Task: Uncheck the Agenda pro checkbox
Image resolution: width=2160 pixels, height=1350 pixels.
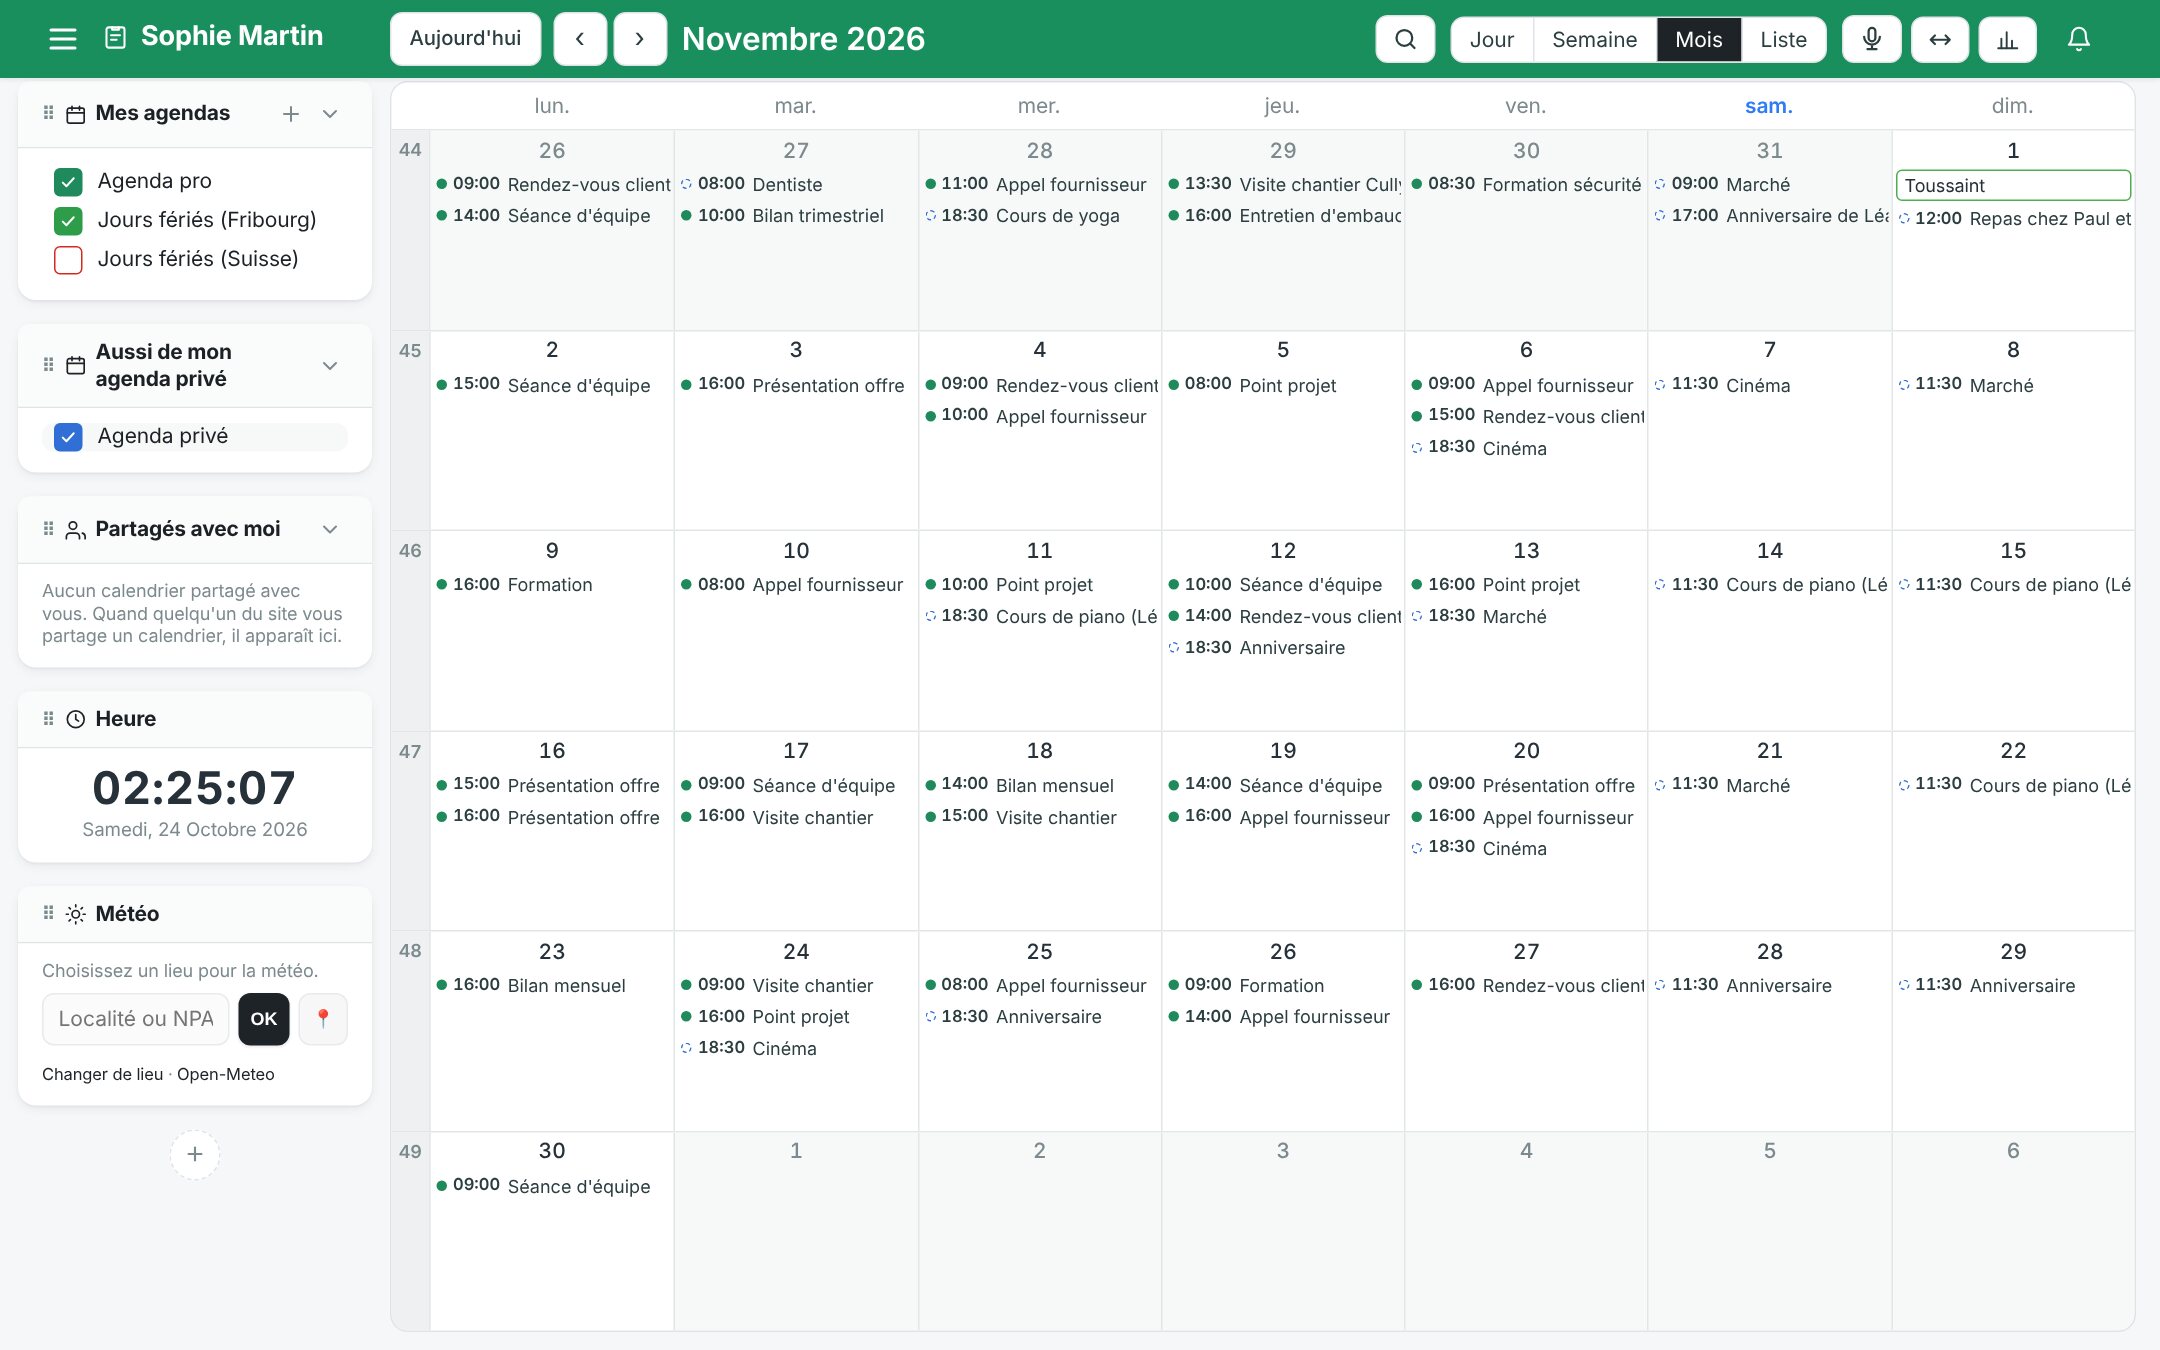Action: [68, 181]
